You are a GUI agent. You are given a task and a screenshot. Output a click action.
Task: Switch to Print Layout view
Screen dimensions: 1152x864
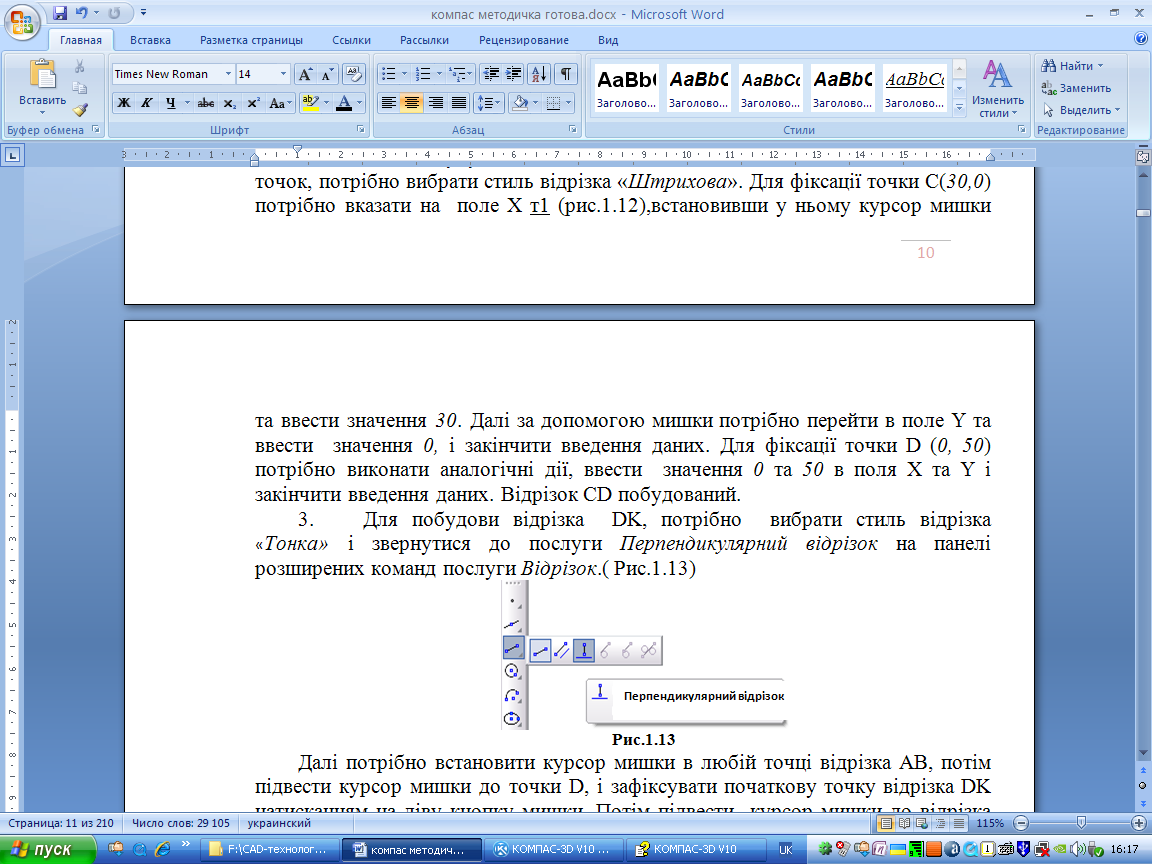887,824
